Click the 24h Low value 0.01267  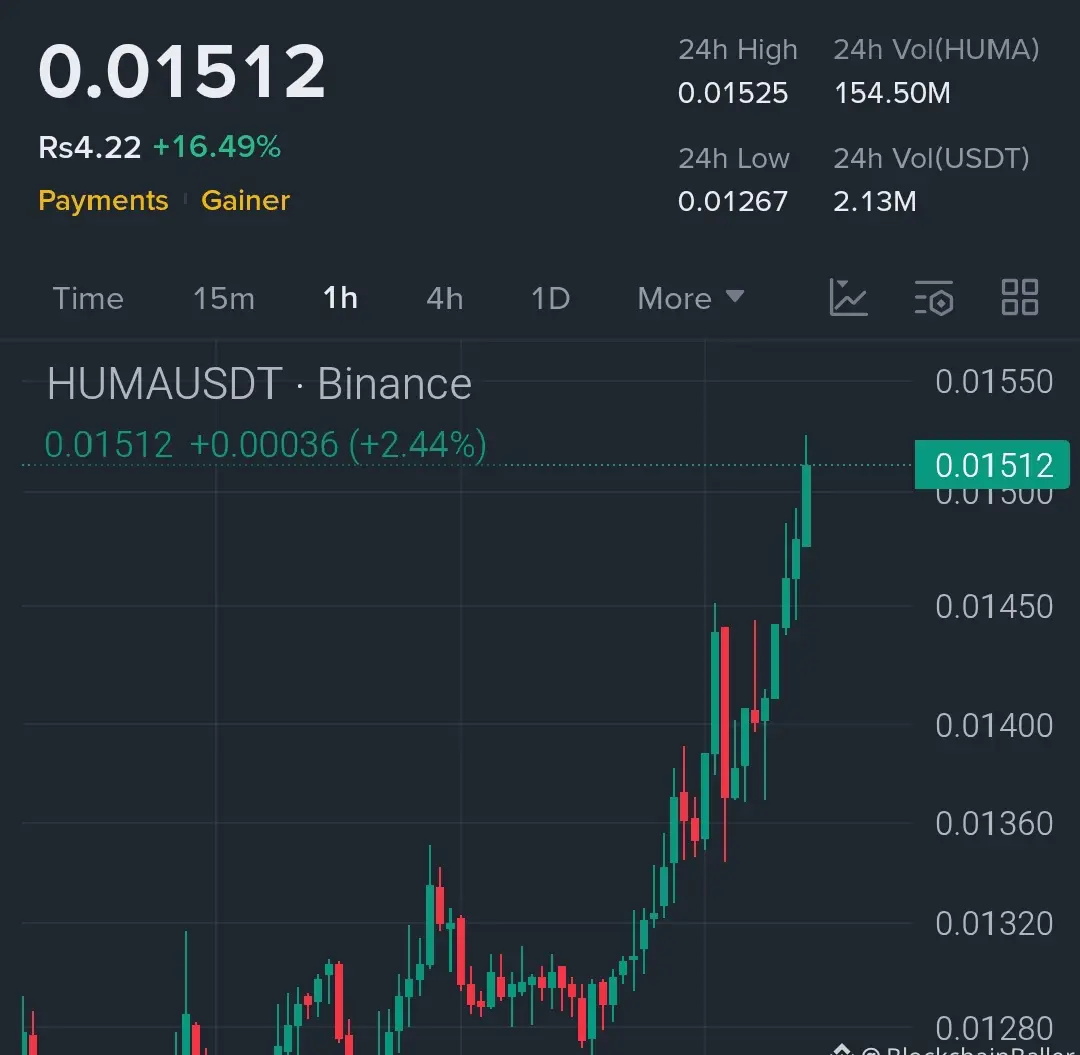coord(733,202)
